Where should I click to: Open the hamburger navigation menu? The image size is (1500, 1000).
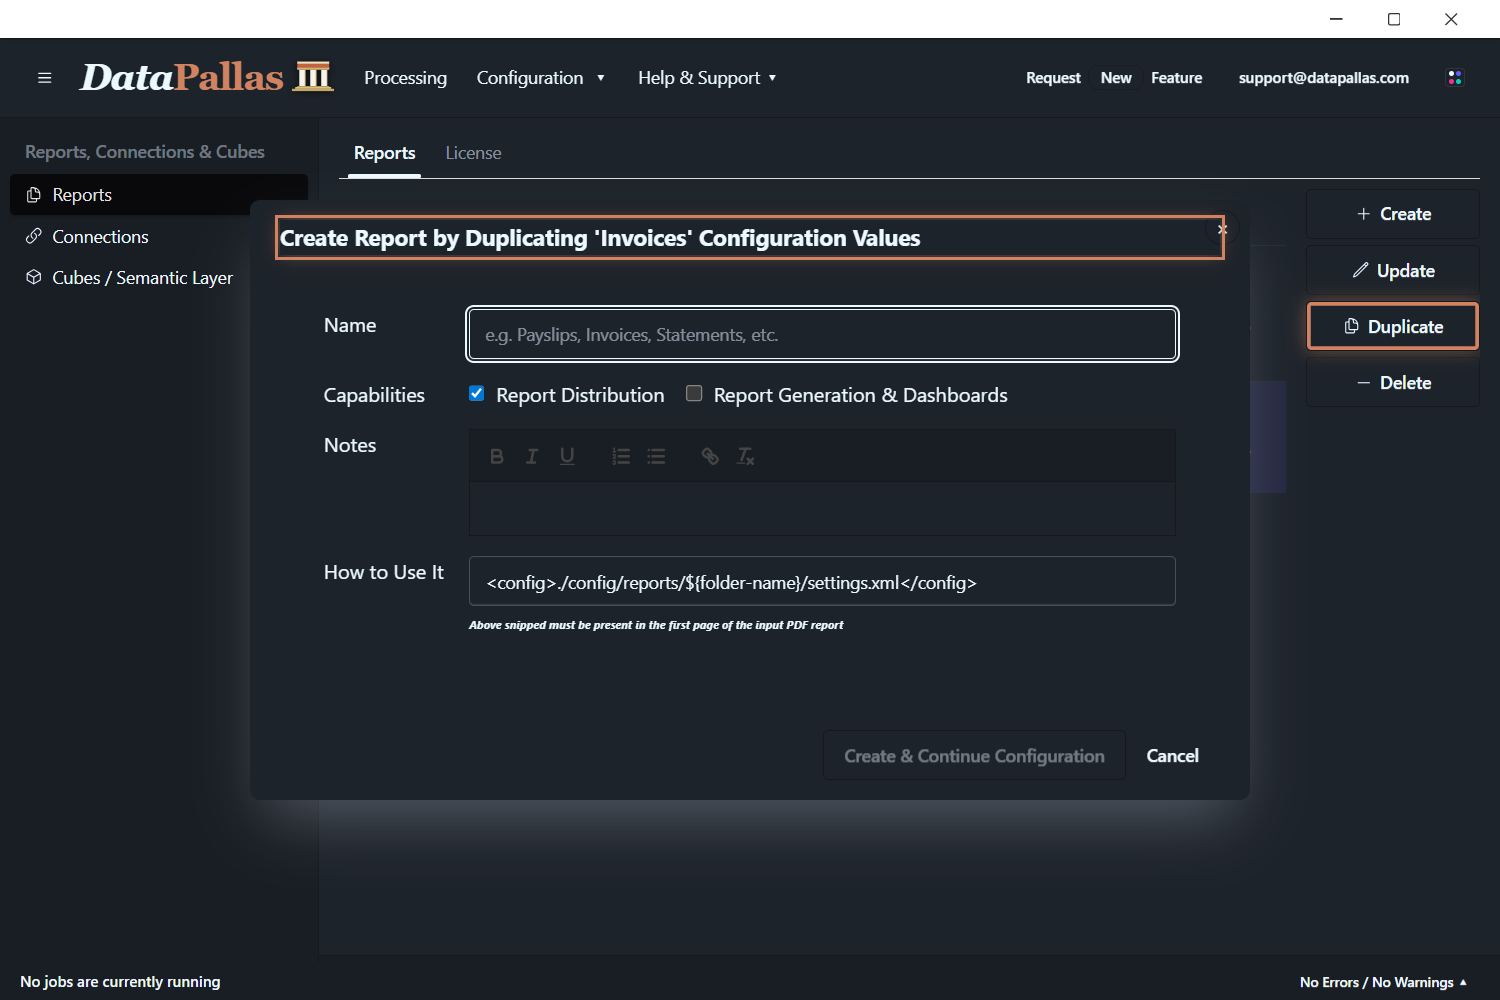click(44, 78)
